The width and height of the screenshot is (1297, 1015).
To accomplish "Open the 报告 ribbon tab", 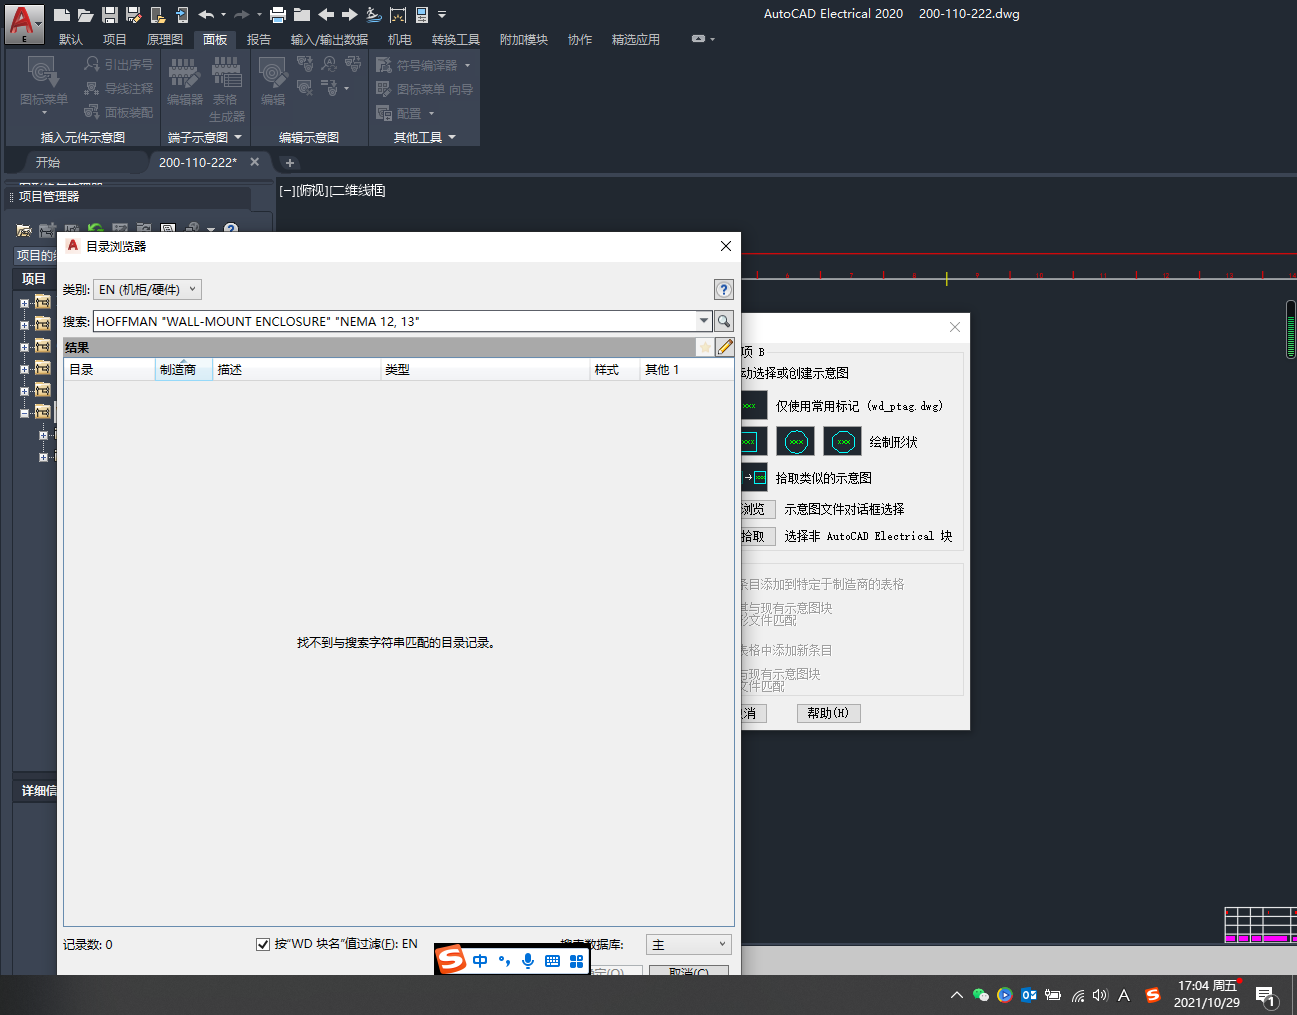I will point(259,40).
